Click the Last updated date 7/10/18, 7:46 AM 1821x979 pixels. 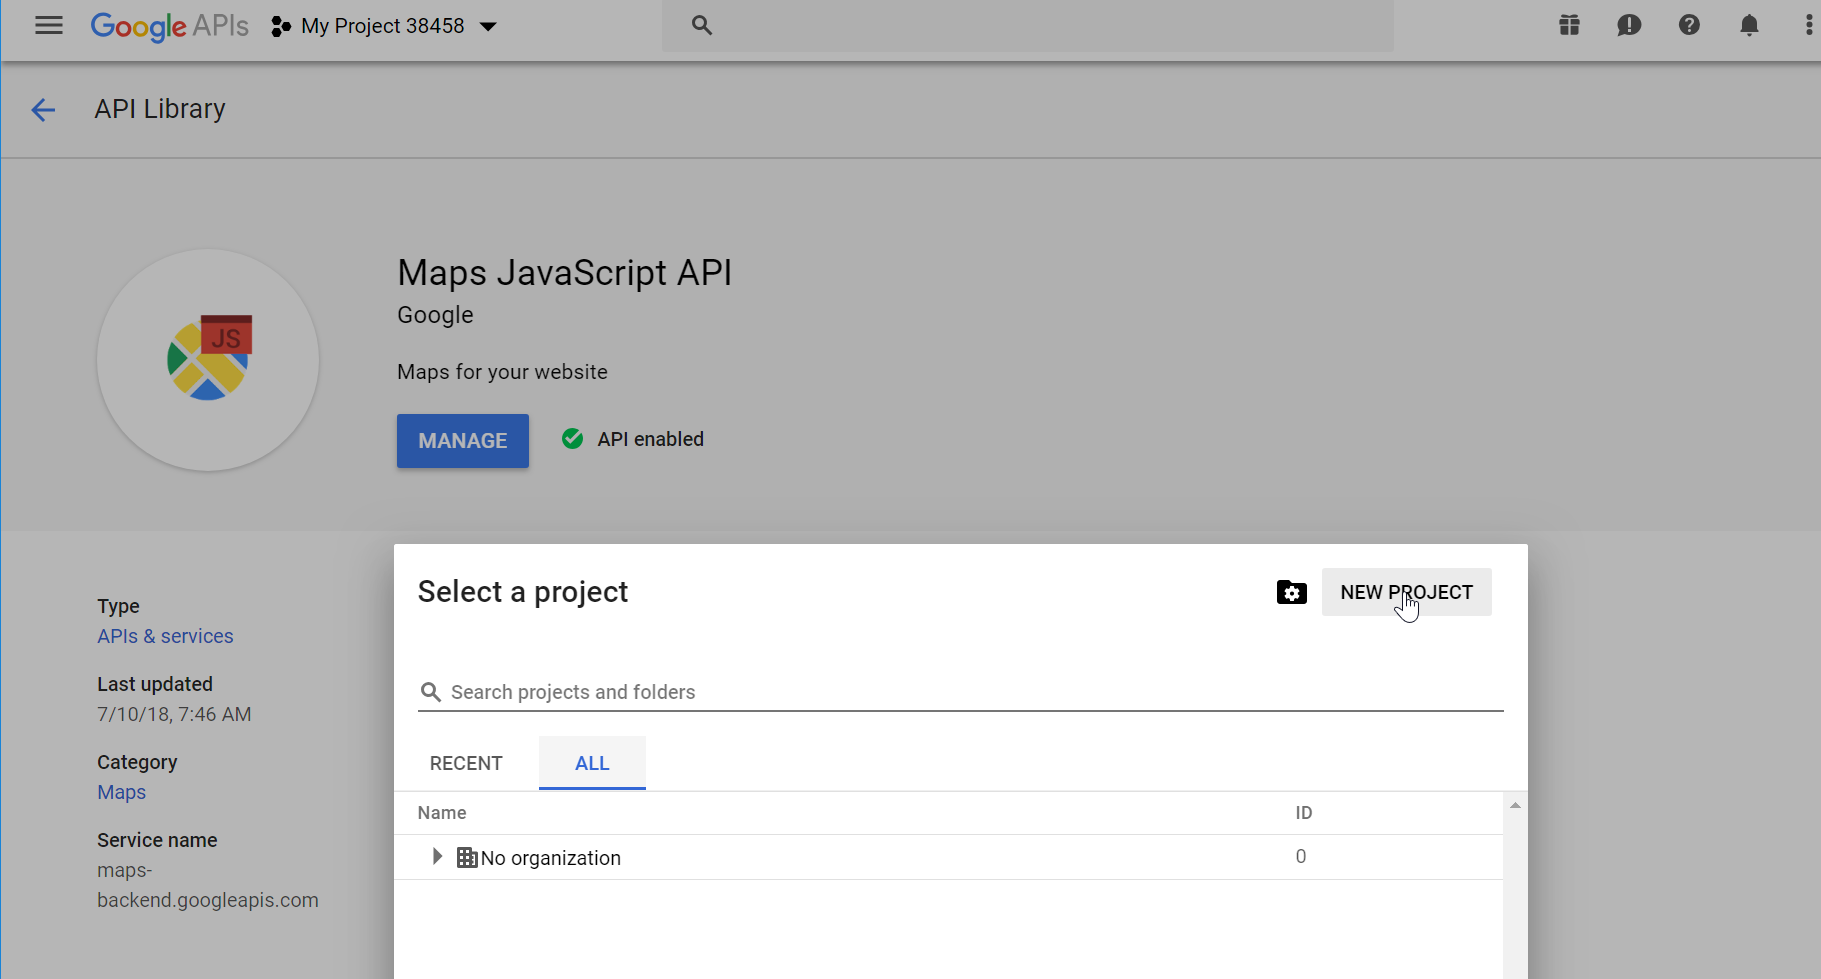click(174, 714)
